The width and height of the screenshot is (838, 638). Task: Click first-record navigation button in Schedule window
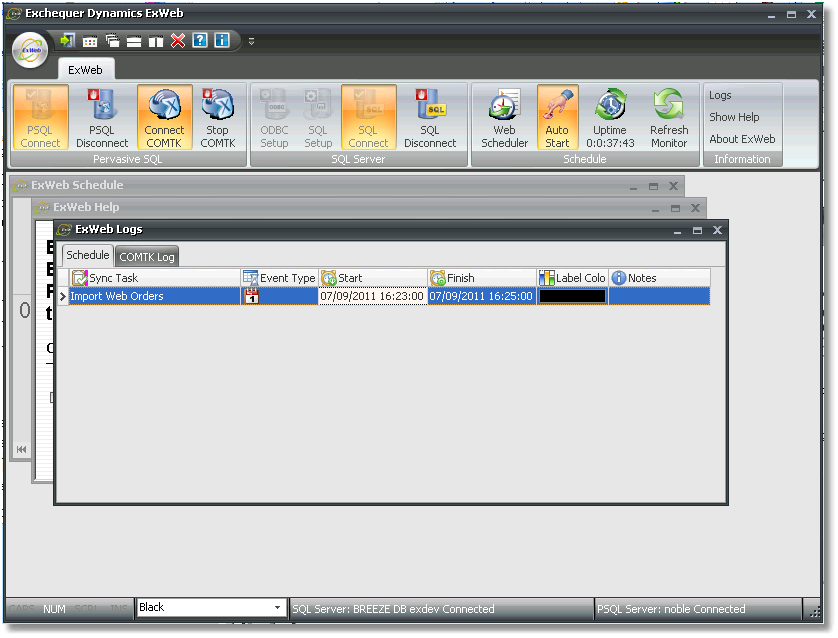[x=21, y=449]
